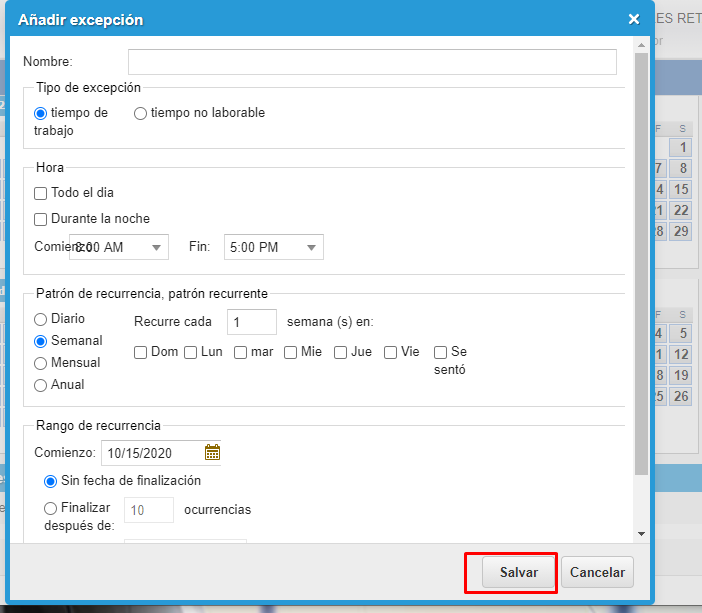The height and width of the screenshot is (613, 702).
Task: Check the Vie weekday checkbox
Action: (x=391, y=352)
